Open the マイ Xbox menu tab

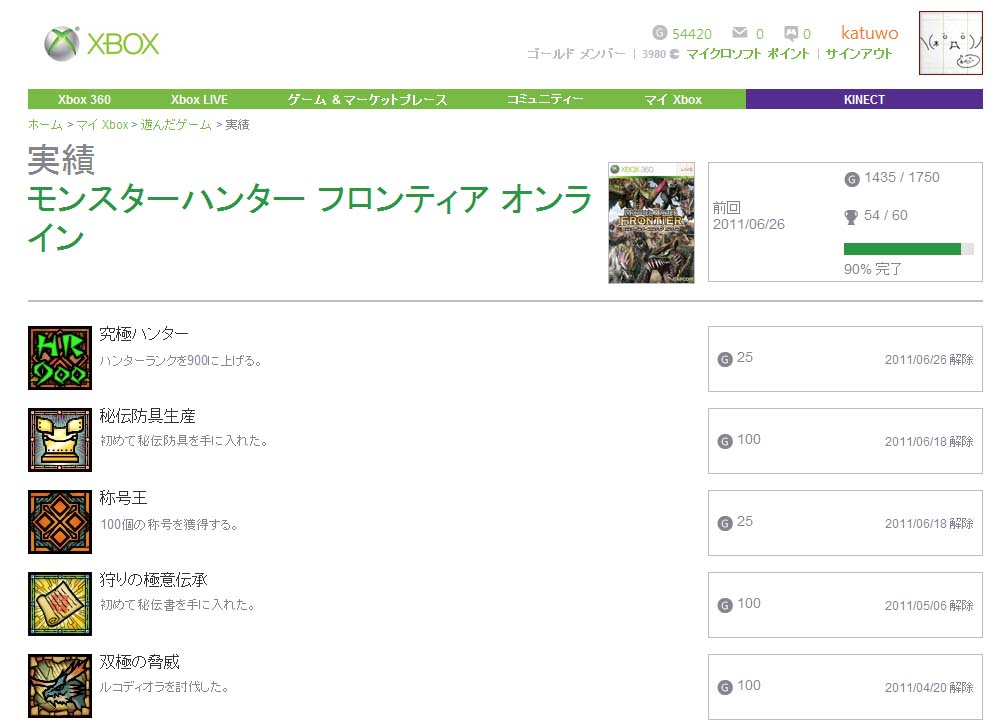(673, 100)
